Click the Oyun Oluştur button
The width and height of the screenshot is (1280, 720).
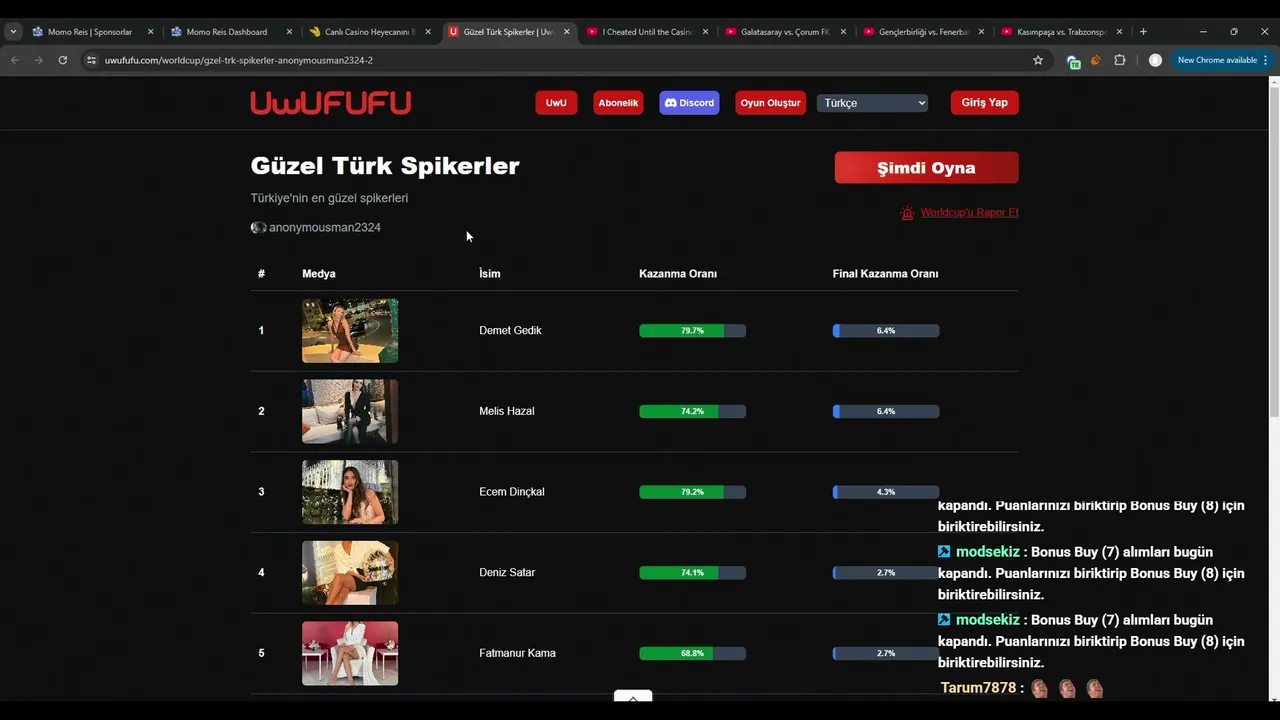770,103
